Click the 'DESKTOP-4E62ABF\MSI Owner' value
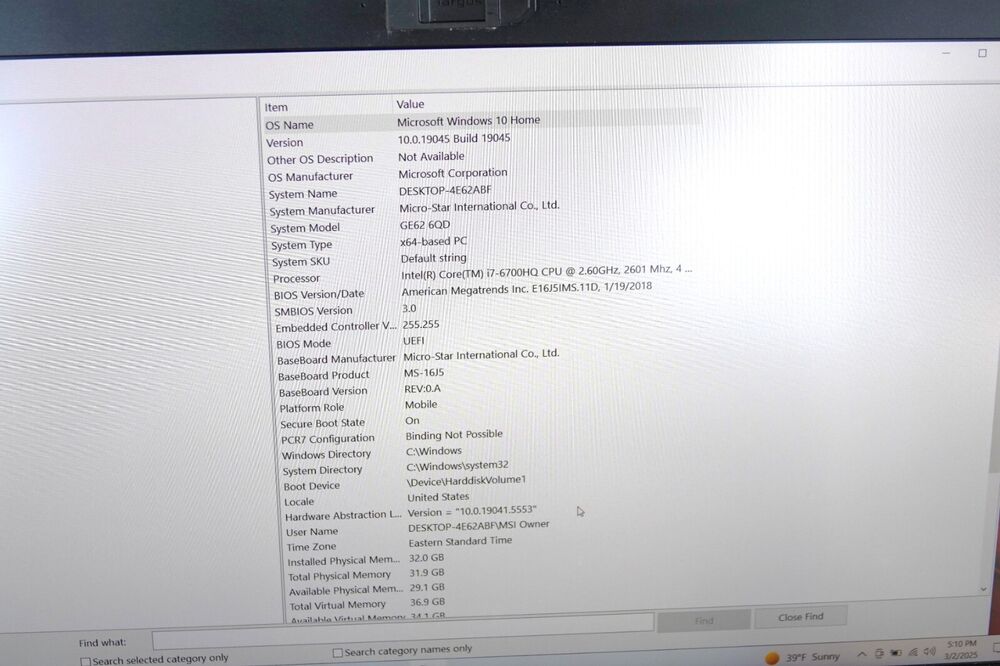The image size is (1000, 666). pyautogui.click(x=478, y=526)
